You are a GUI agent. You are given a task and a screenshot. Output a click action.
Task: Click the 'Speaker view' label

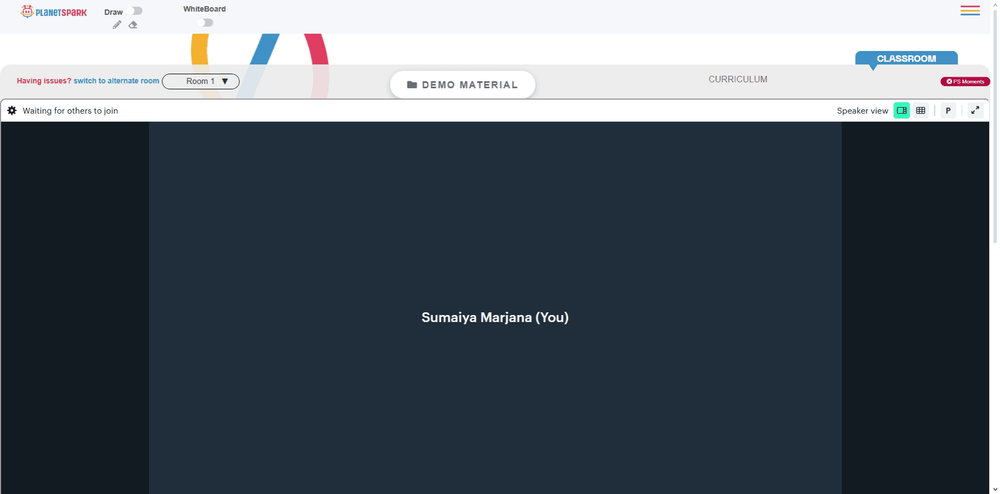(862, 111)
